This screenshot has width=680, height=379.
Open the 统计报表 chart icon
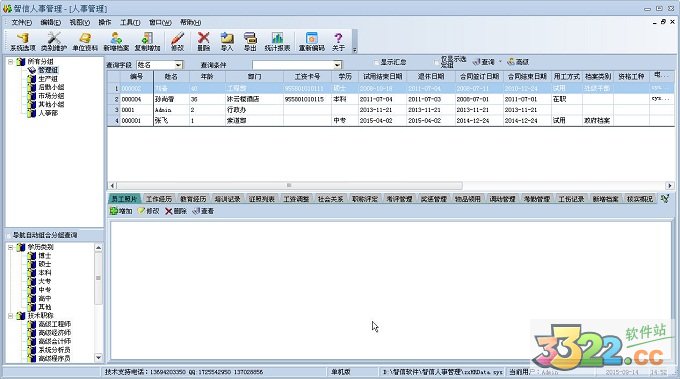[277, 42]
